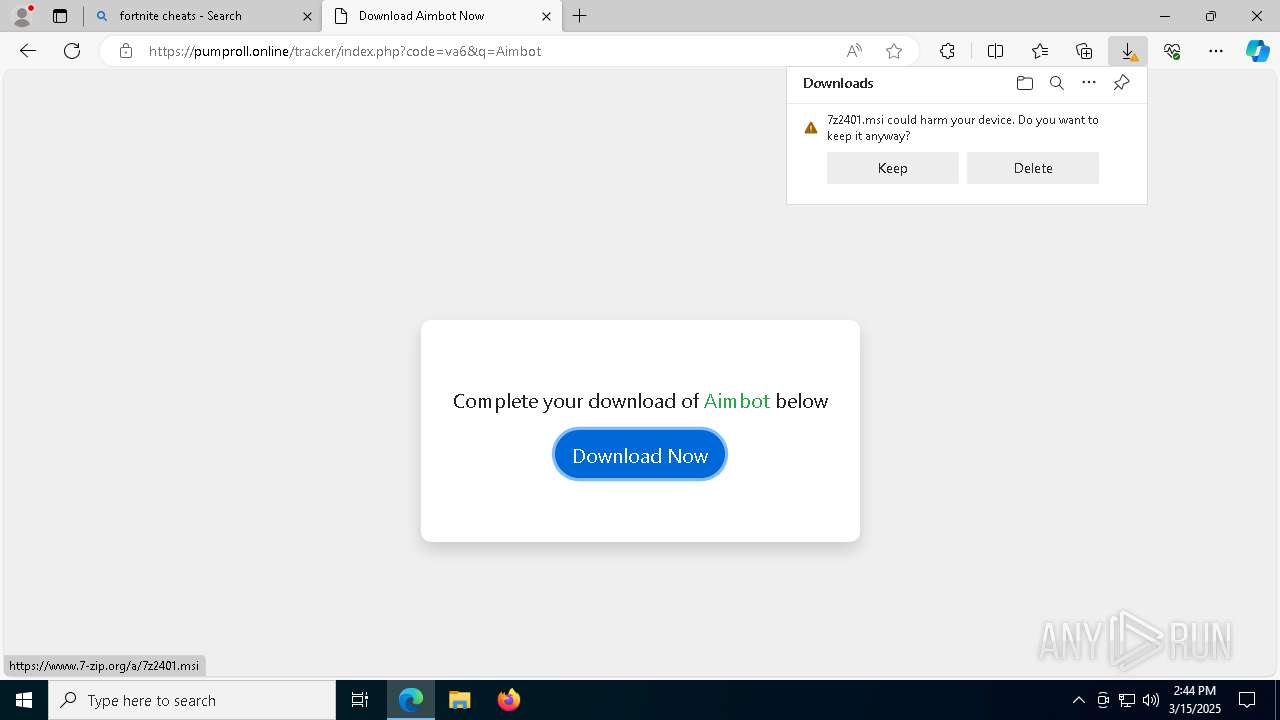Open downloads folder from Downloads panel
The image size is (1280, 720).
pyautogui.click(x=1024, y=83)
